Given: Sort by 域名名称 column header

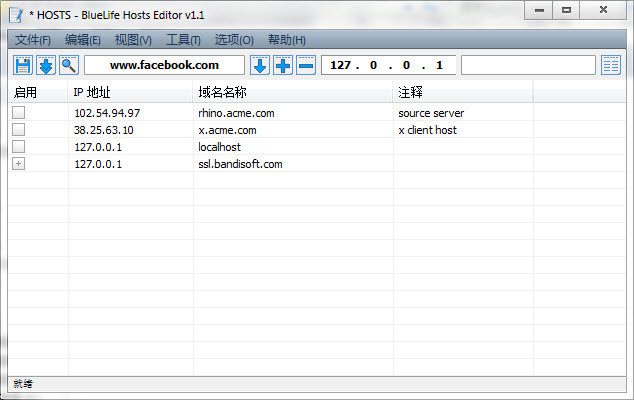Looking at the screenshot, I should (293, 93).
